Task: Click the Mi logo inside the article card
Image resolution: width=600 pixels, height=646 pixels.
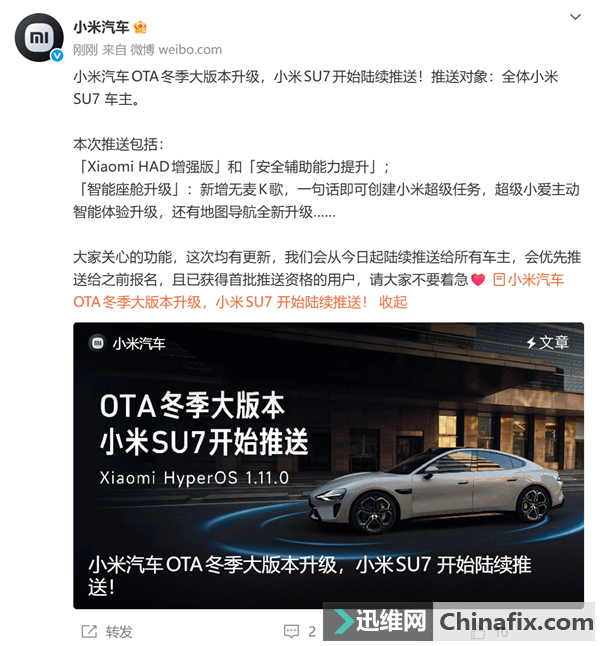Action: 98,343
